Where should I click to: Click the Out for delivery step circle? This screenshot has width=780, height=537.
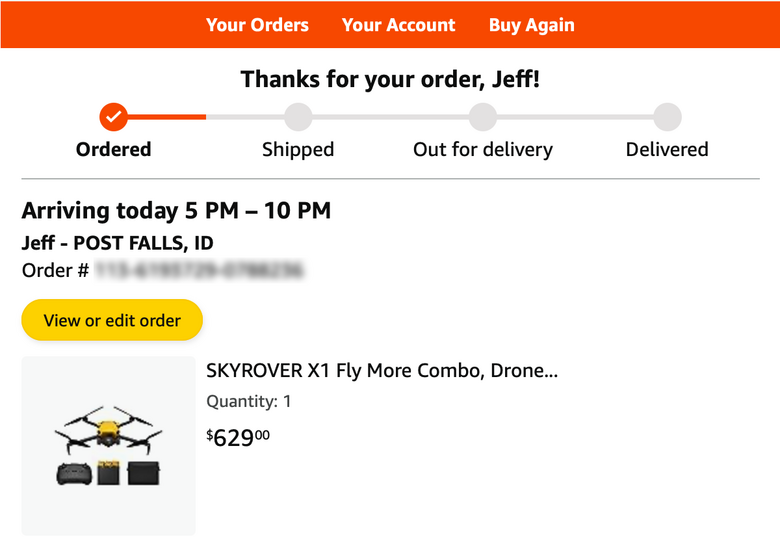(x=483, y=117)
